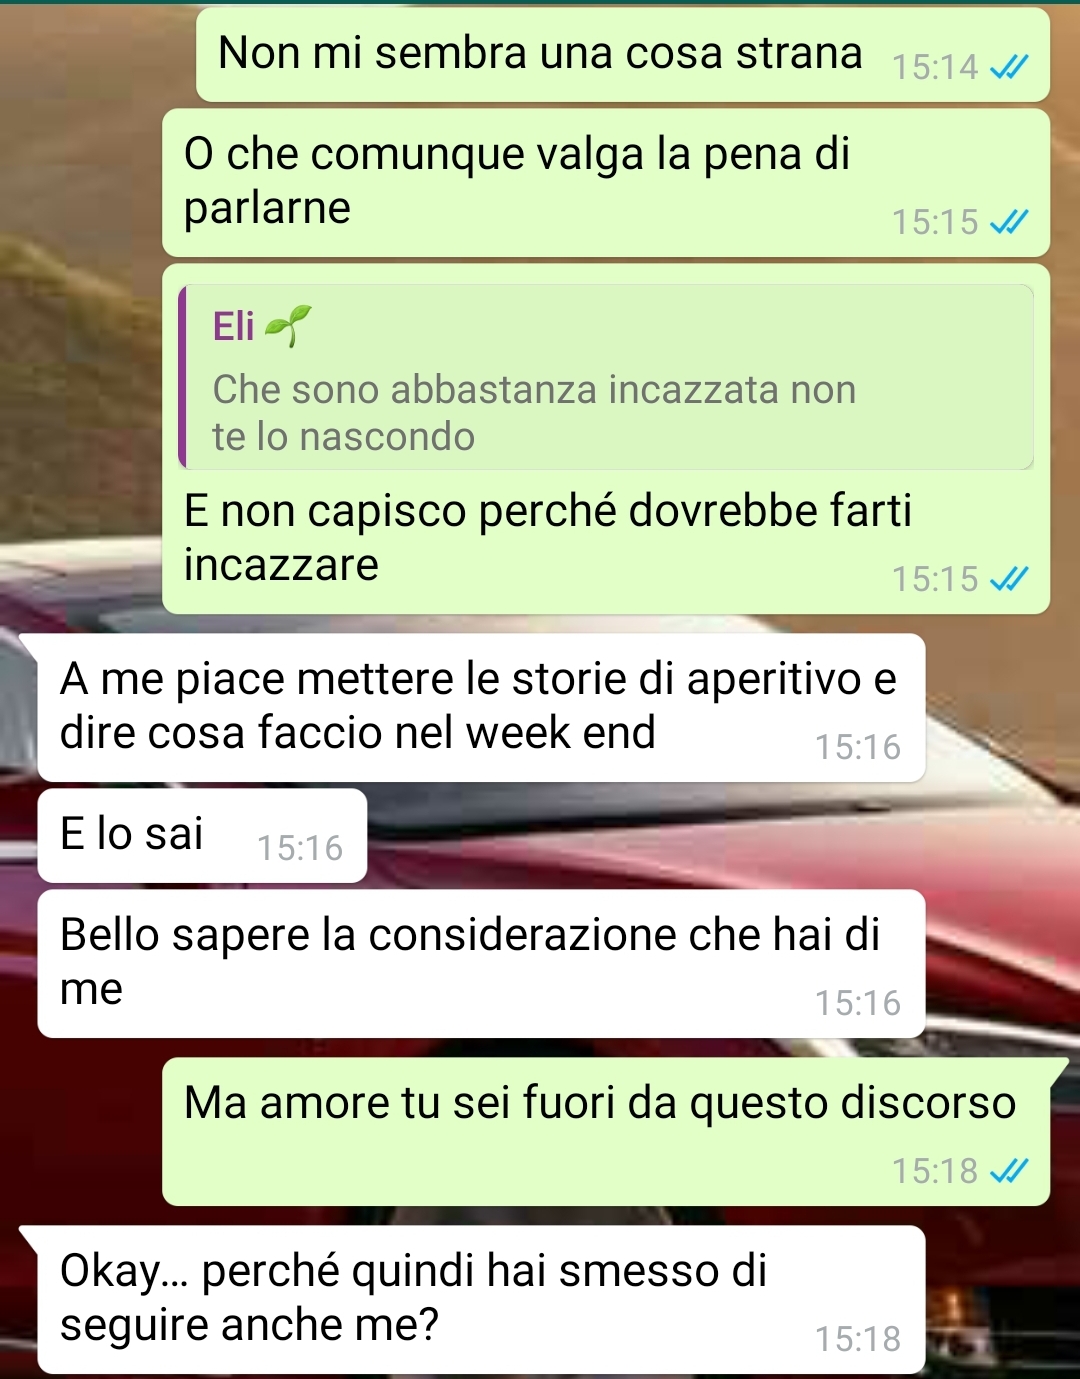The image size is (1080, 1379).
Task: Click the 15:16 timestamp on 'Bello sapere' message
Action: [858, 1003]
